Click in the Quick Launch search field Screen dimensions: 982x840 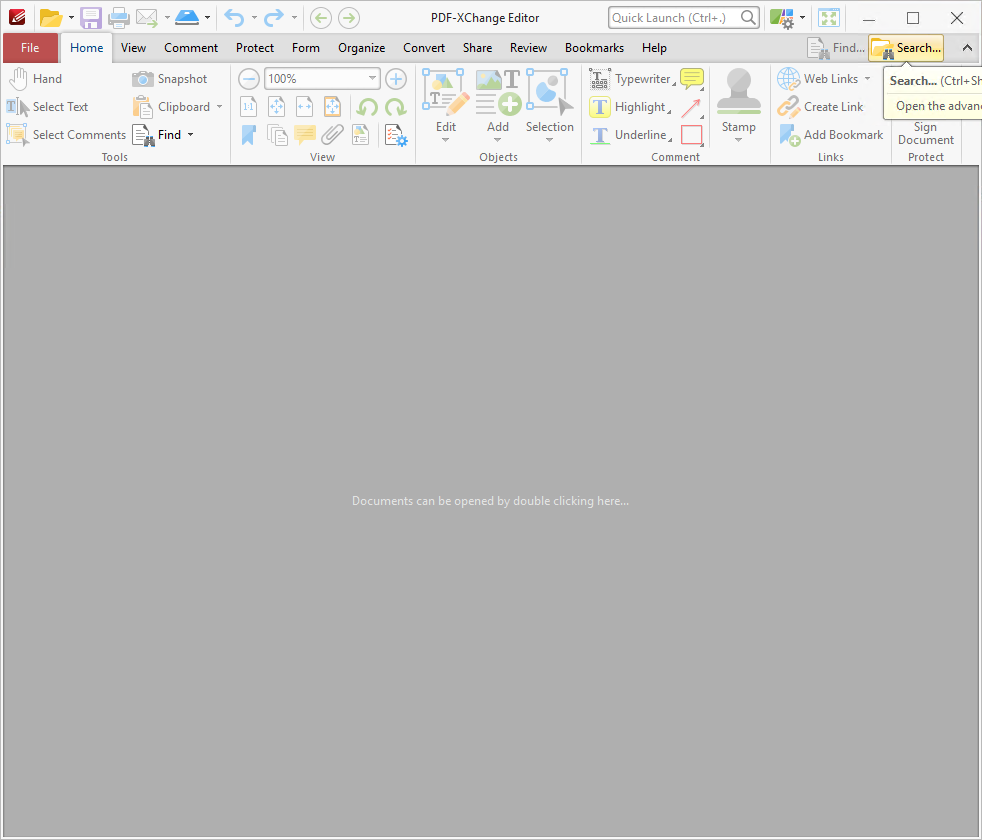tap(675, 18)
